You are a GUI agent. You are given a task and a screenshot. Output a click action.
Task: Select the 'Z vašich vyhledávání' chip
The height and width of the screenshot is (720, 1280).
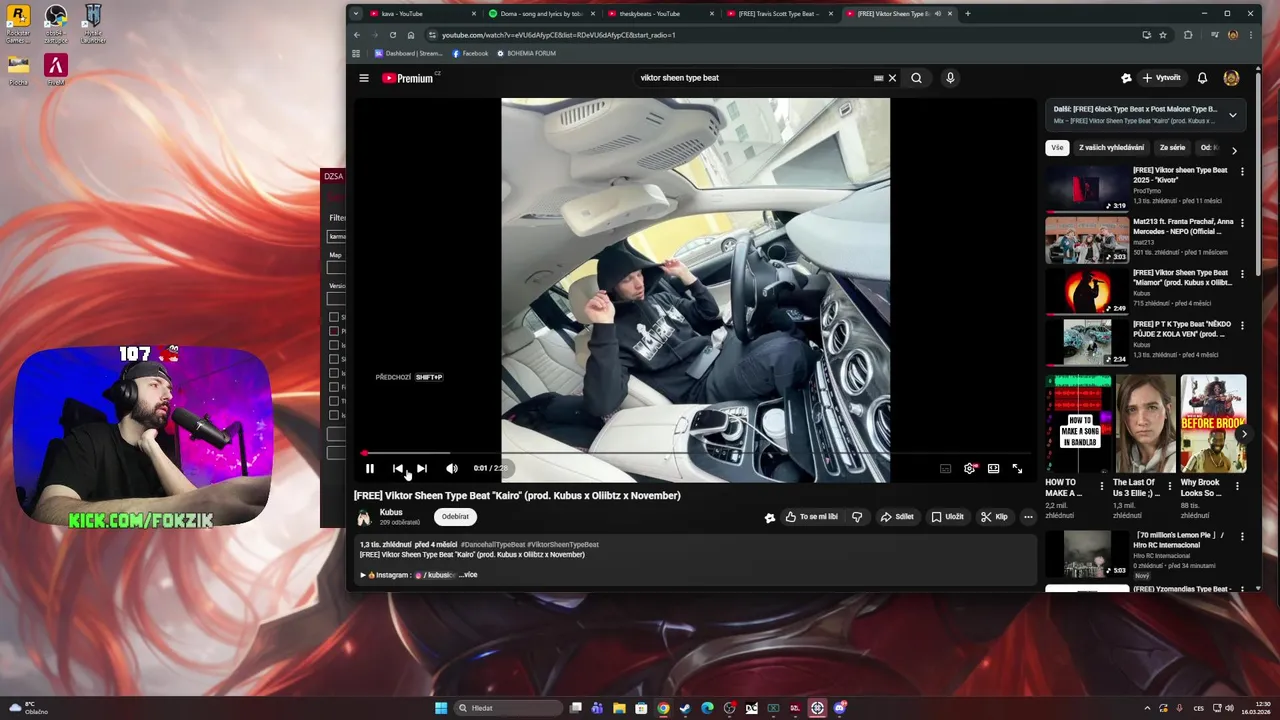[x=1111, y=148]
